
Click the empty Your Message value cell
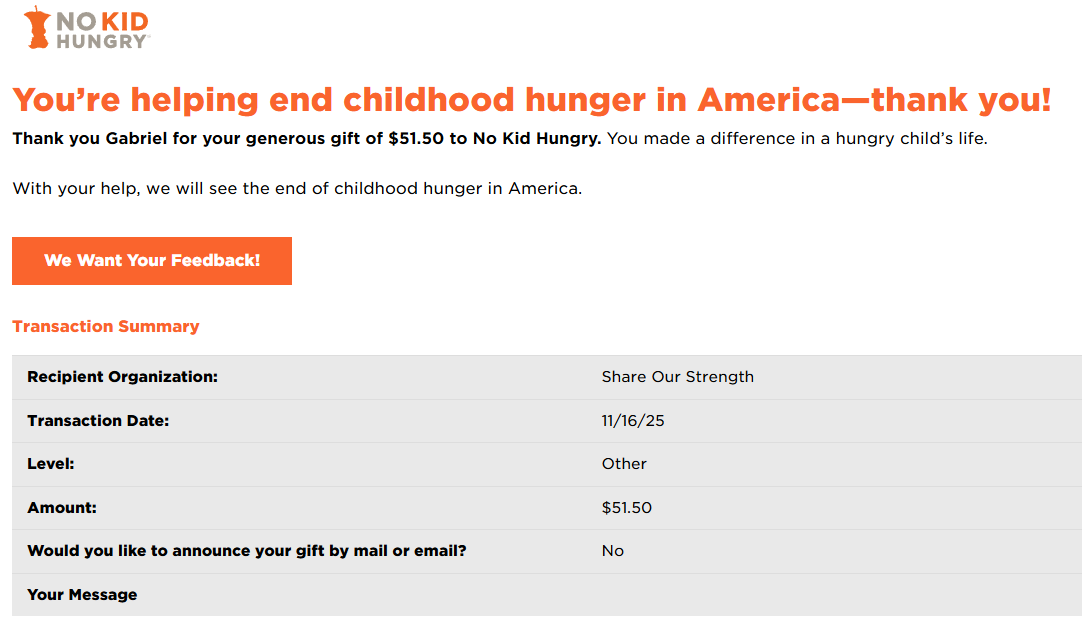pyautogui.click(x=800, y=595)
